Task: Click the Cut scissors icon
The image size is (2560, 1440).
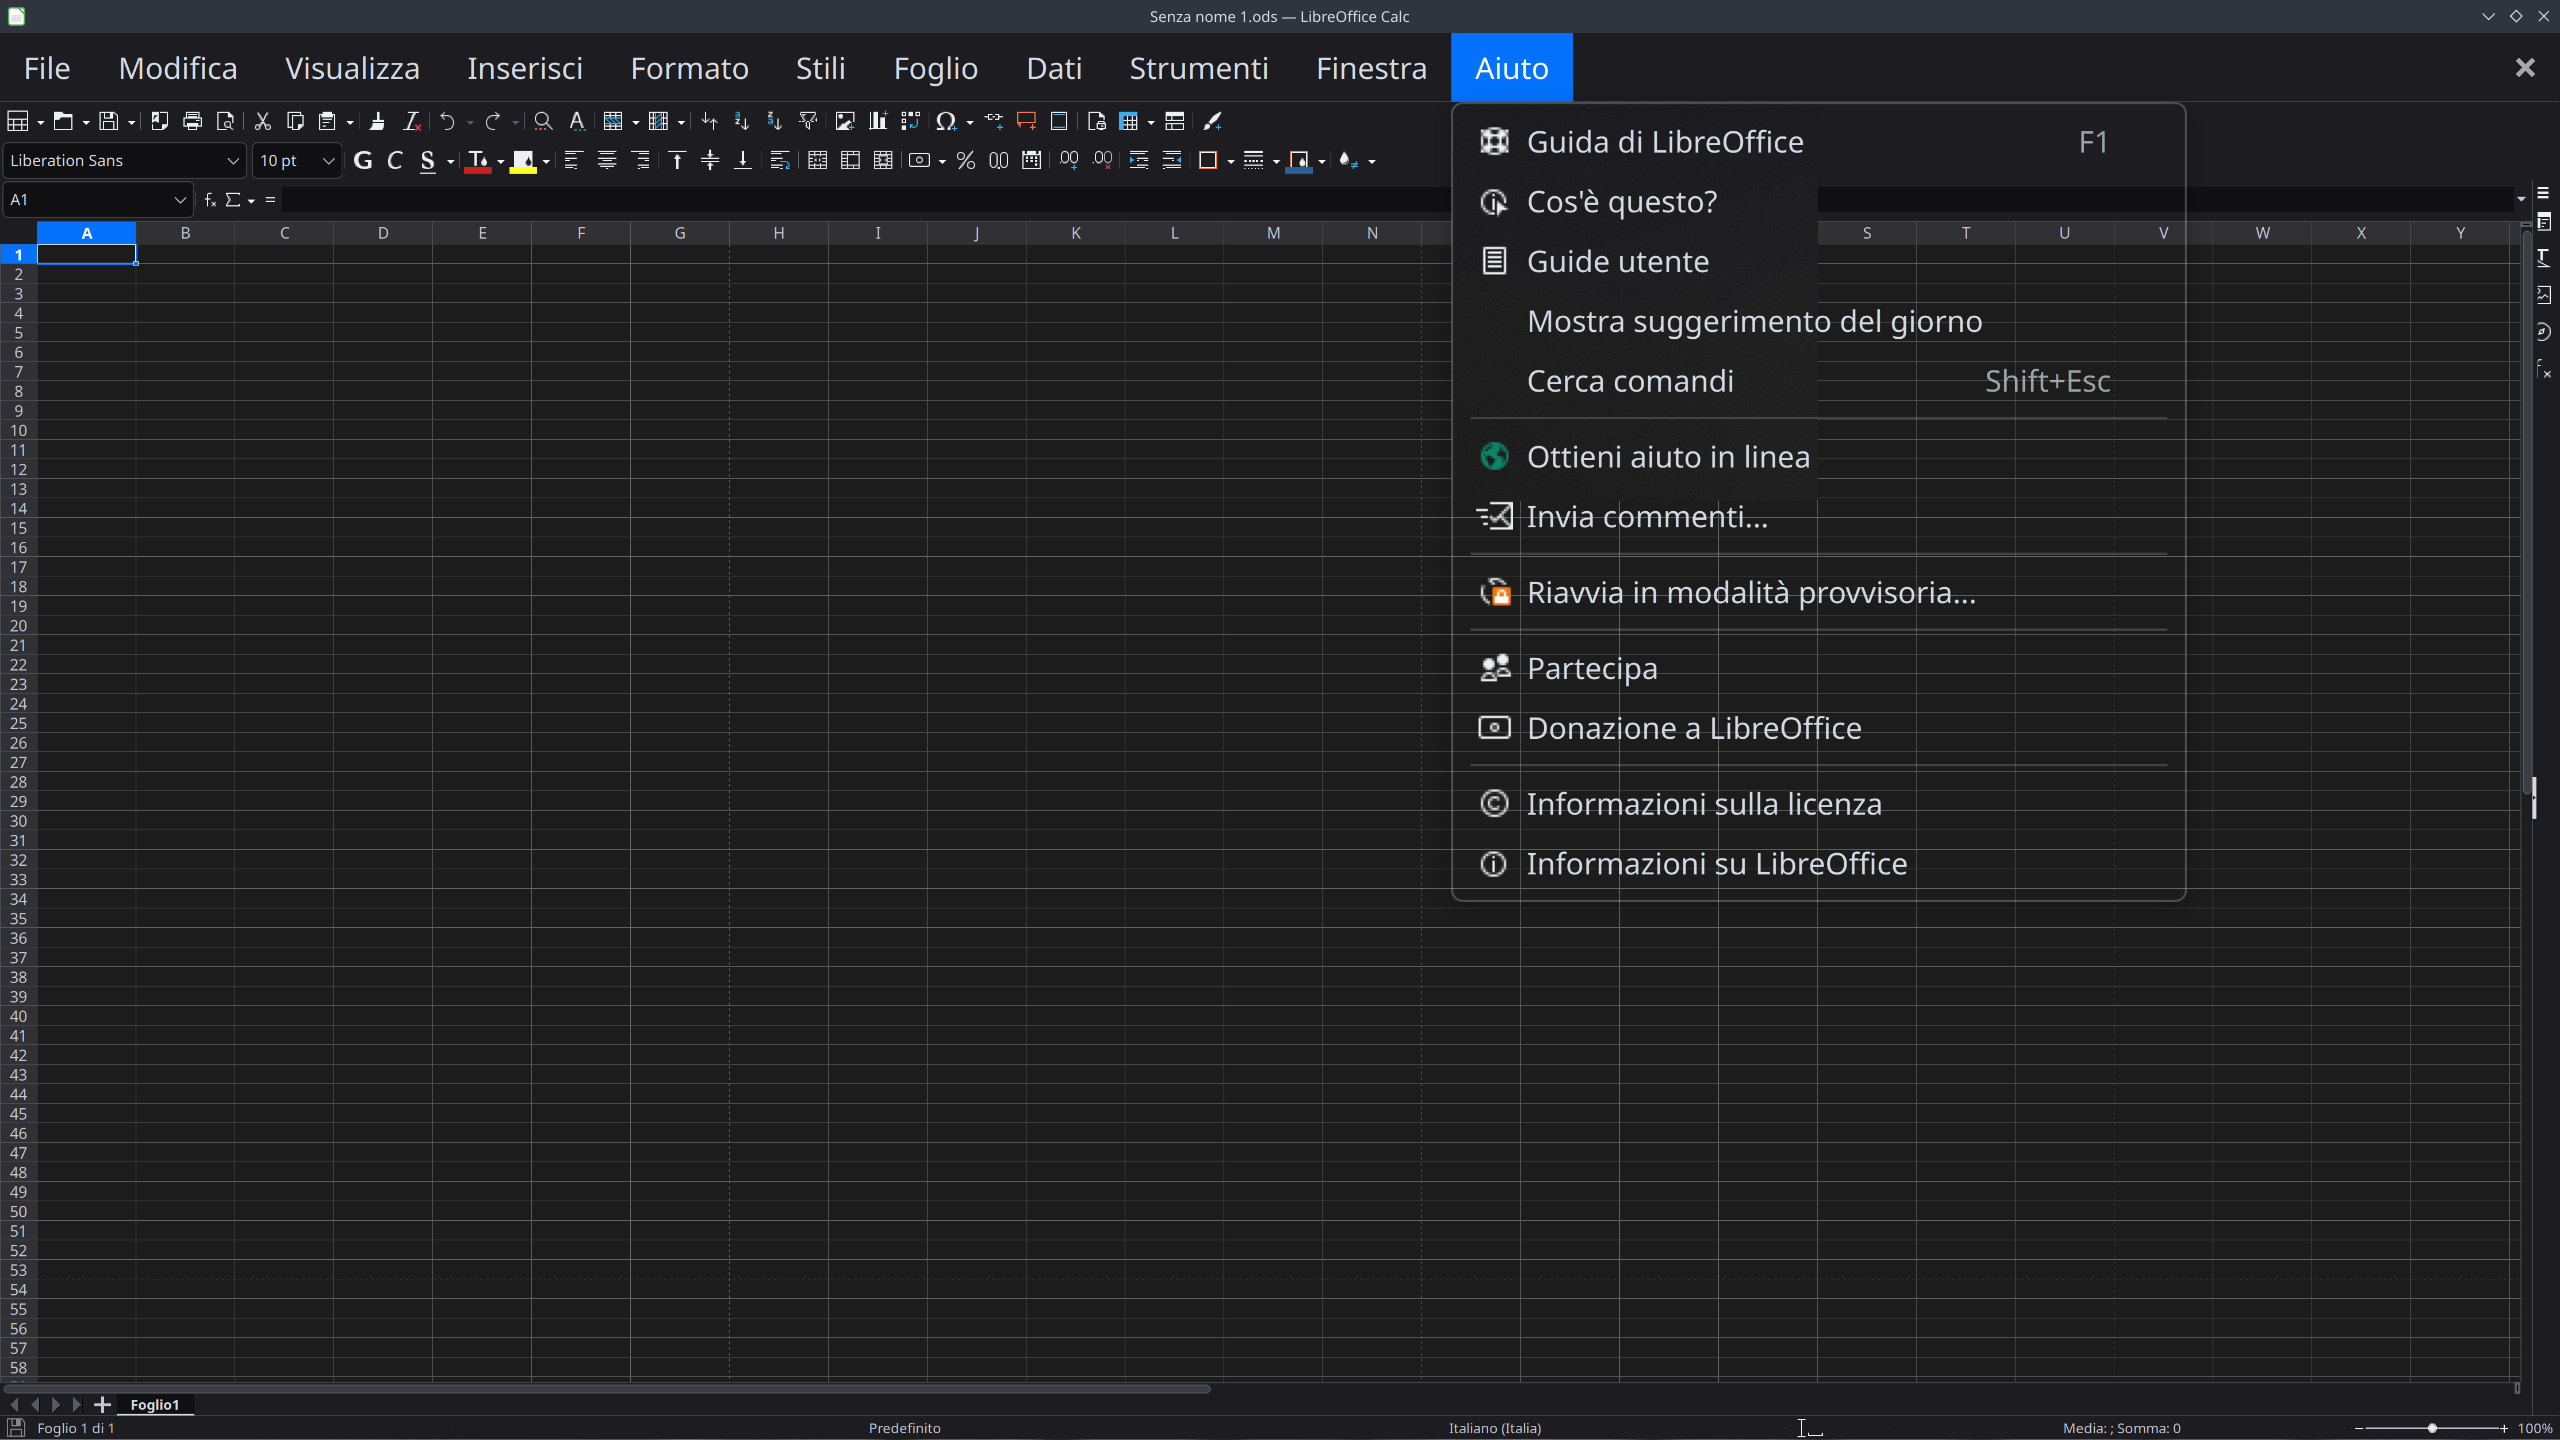Action: pos(262,121)
